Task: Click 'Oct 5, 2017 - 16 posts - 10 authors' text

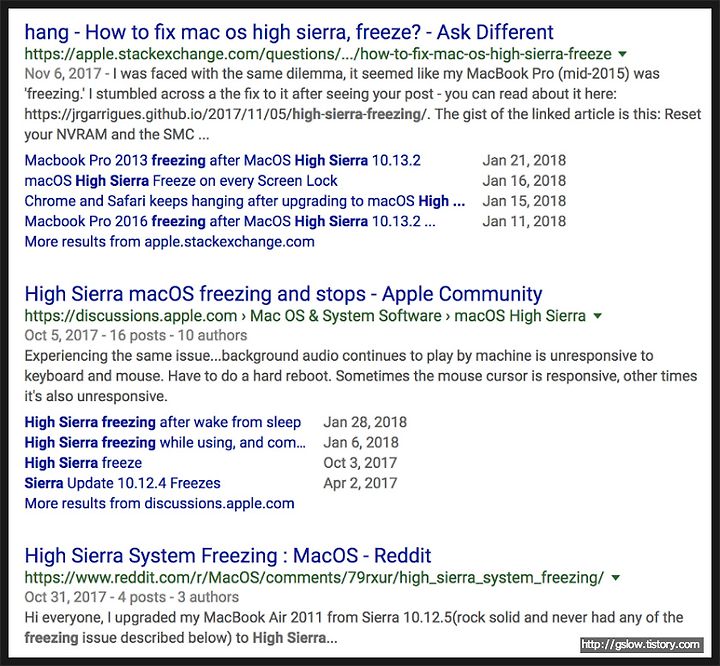Action: 136,335
